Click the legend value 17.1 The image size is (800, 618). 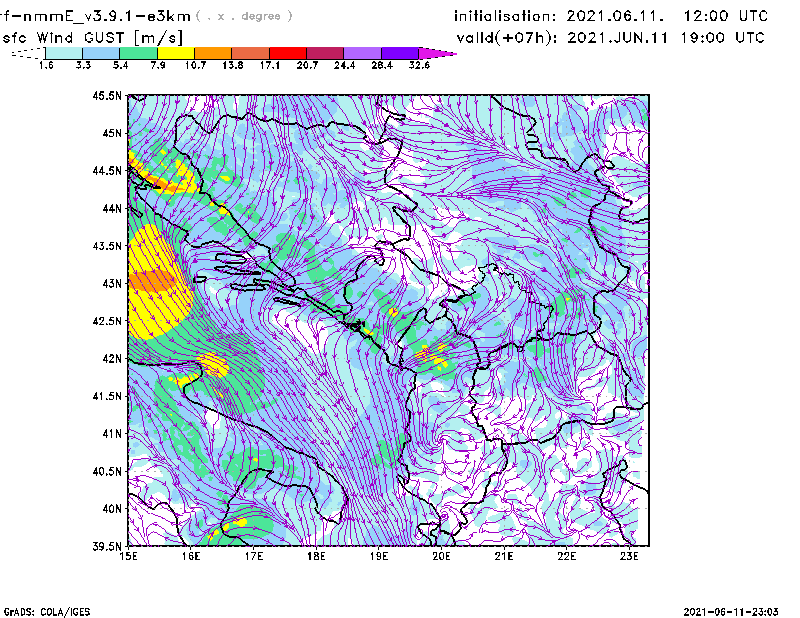270,65
